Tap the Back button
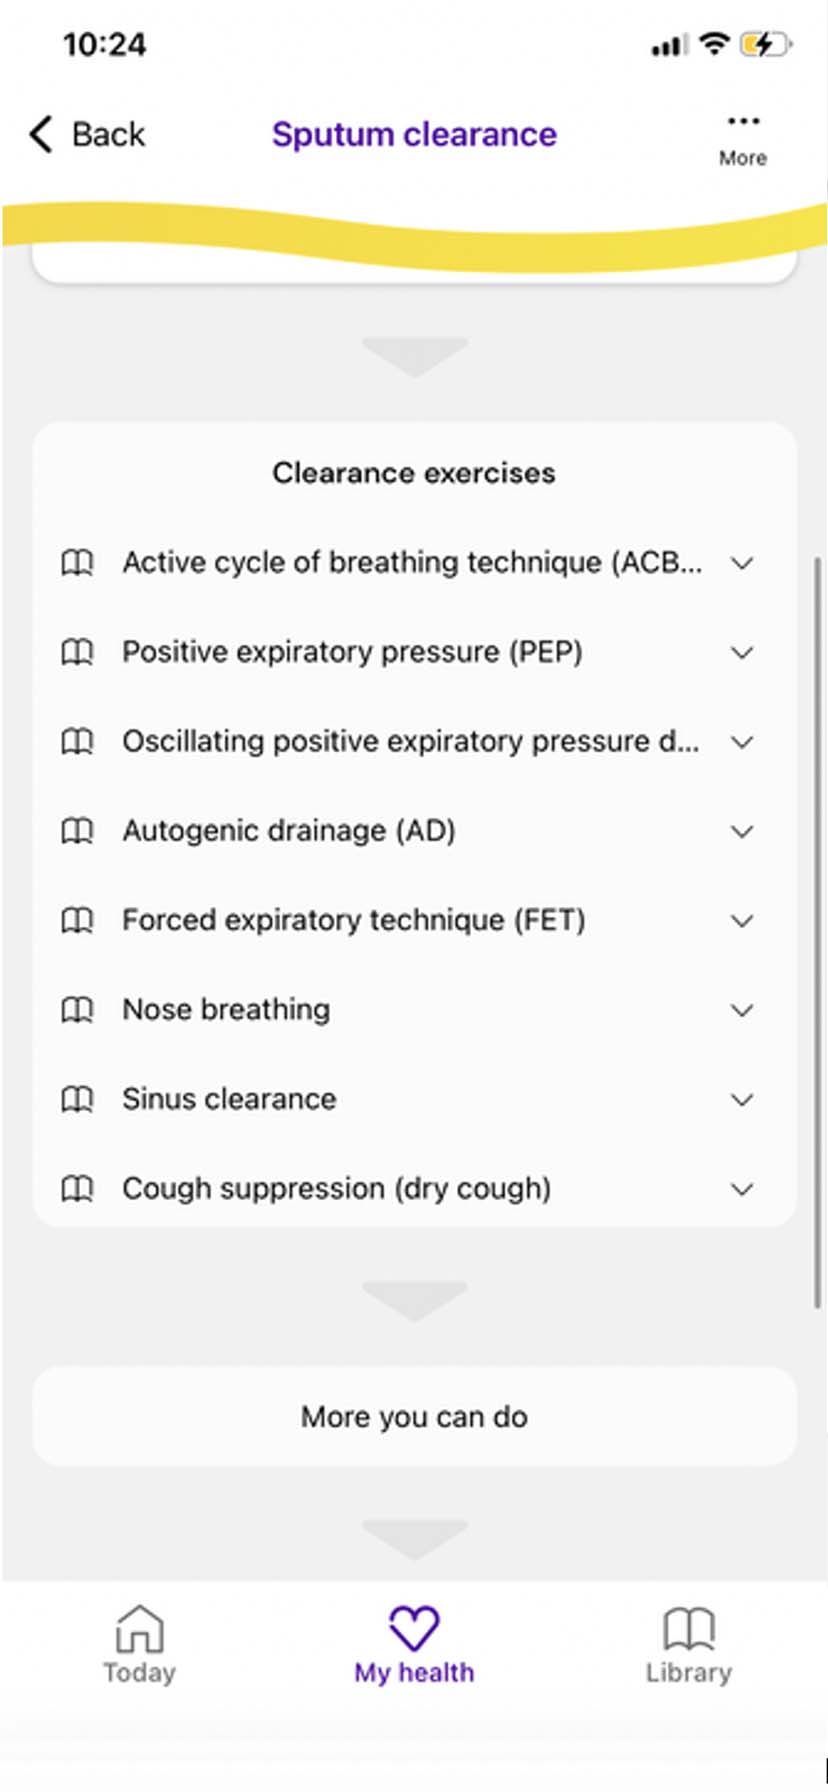Image resolution: width=828 pixels, height=1792 pixels. click(85, 133)
